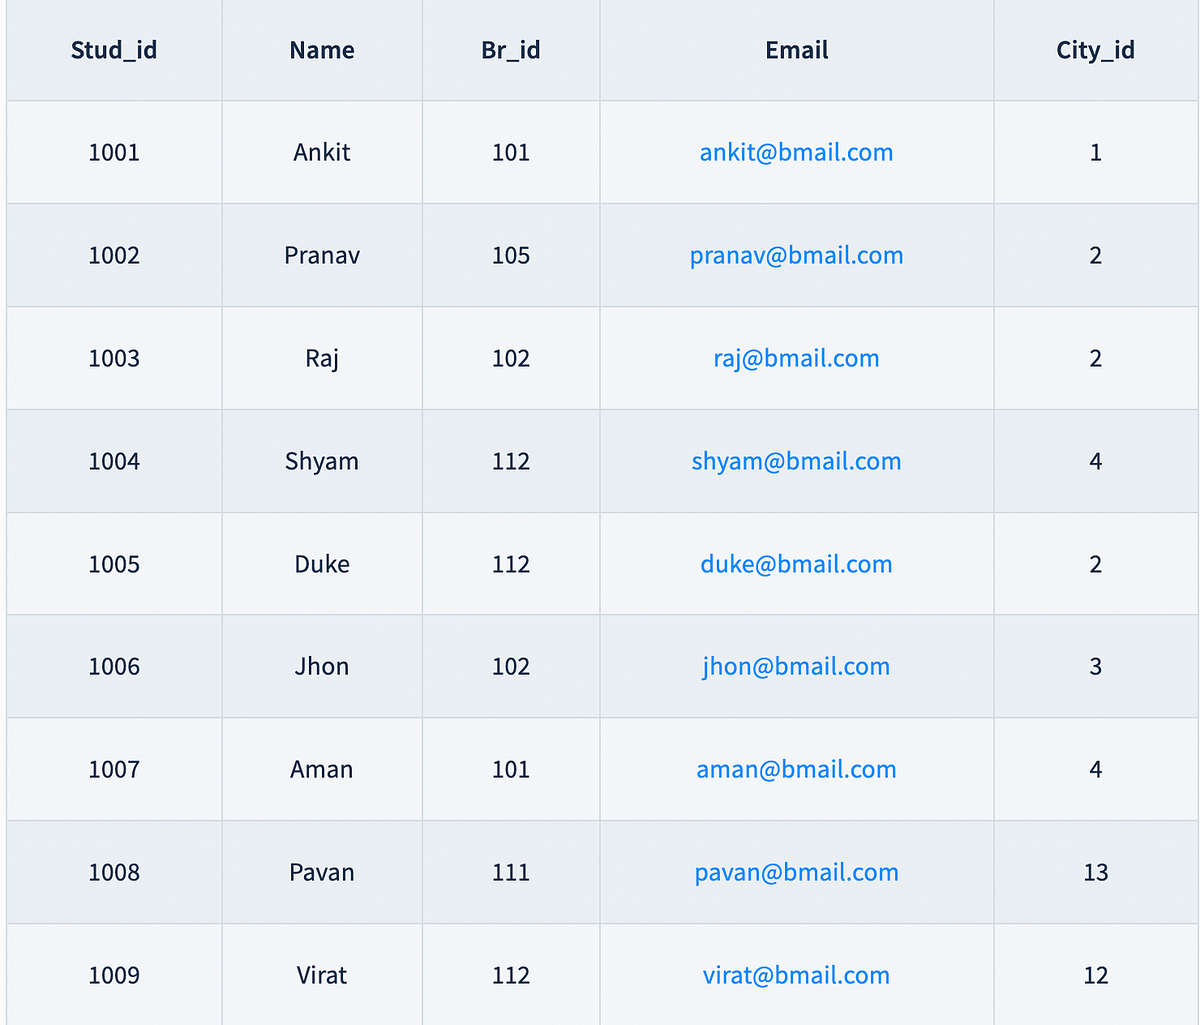Open the duke@bmail.com email link

click(x=796, y=564)
